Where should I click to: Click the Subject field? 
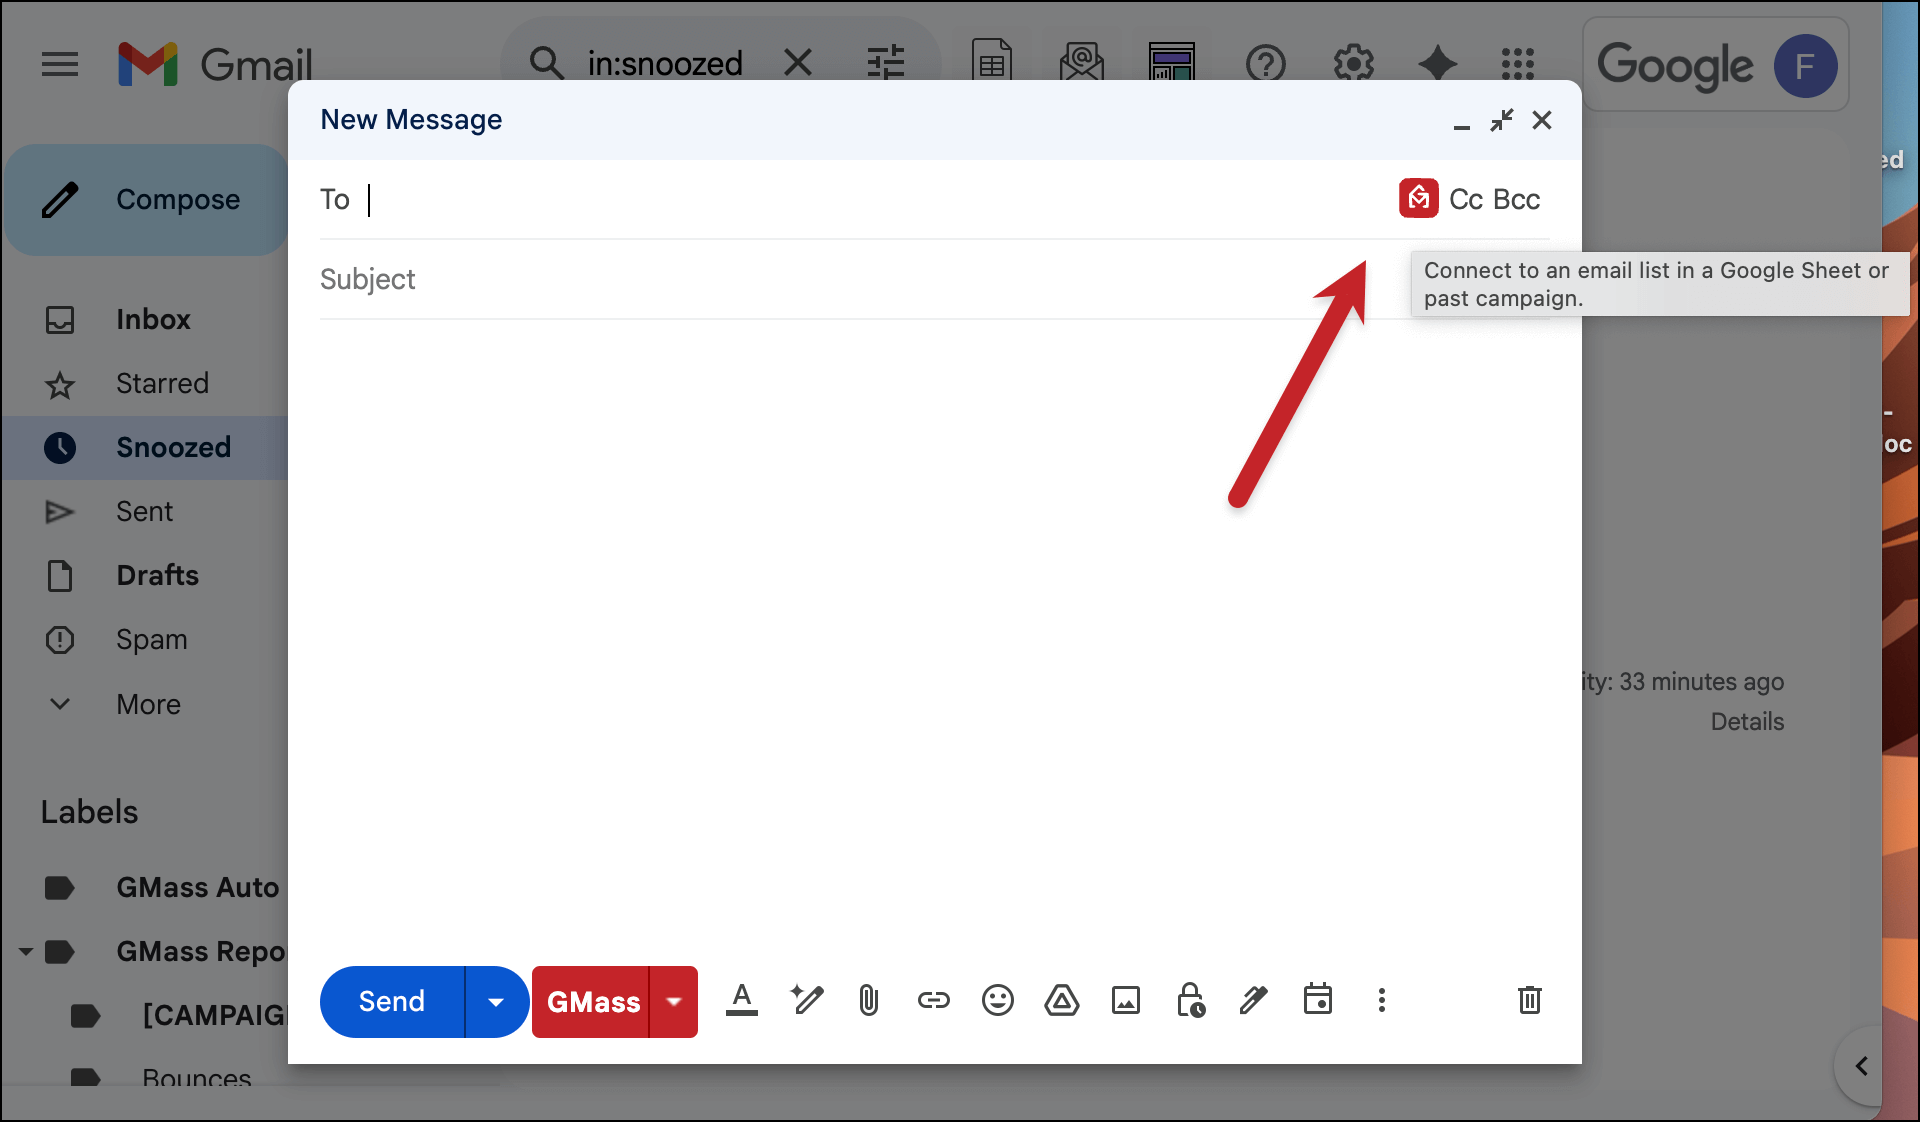coord(934,279)
